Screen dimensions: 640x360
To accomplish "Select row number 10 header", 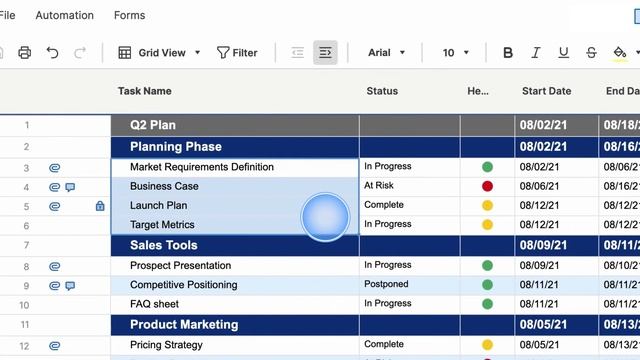I will (x=24, y=305).
